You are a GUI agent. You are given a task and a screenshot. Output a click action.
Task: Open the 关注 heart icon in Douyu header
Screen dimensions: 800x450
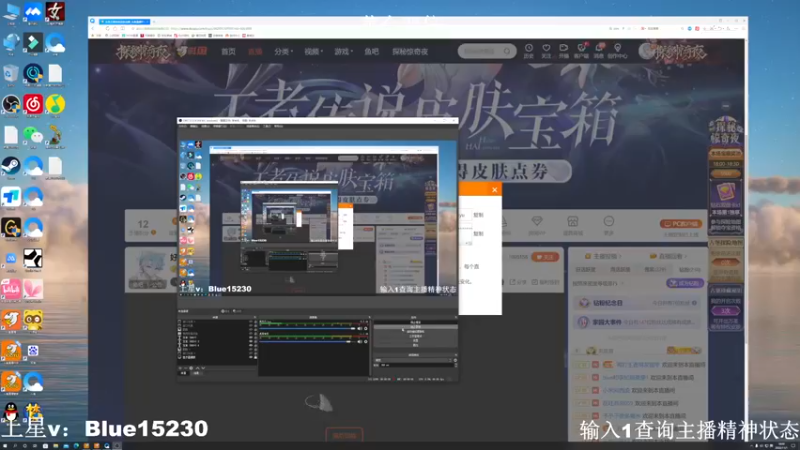(x=546, y=51)
